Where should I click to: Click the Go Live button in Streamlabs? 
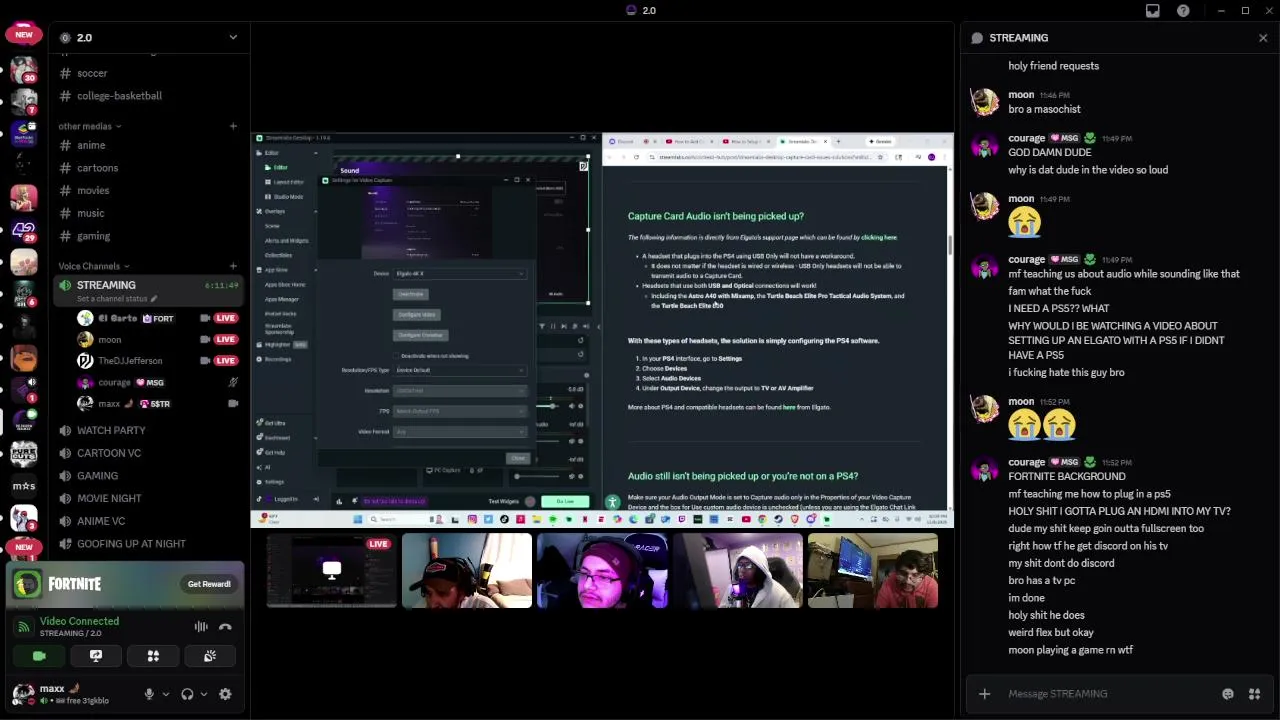565,501
